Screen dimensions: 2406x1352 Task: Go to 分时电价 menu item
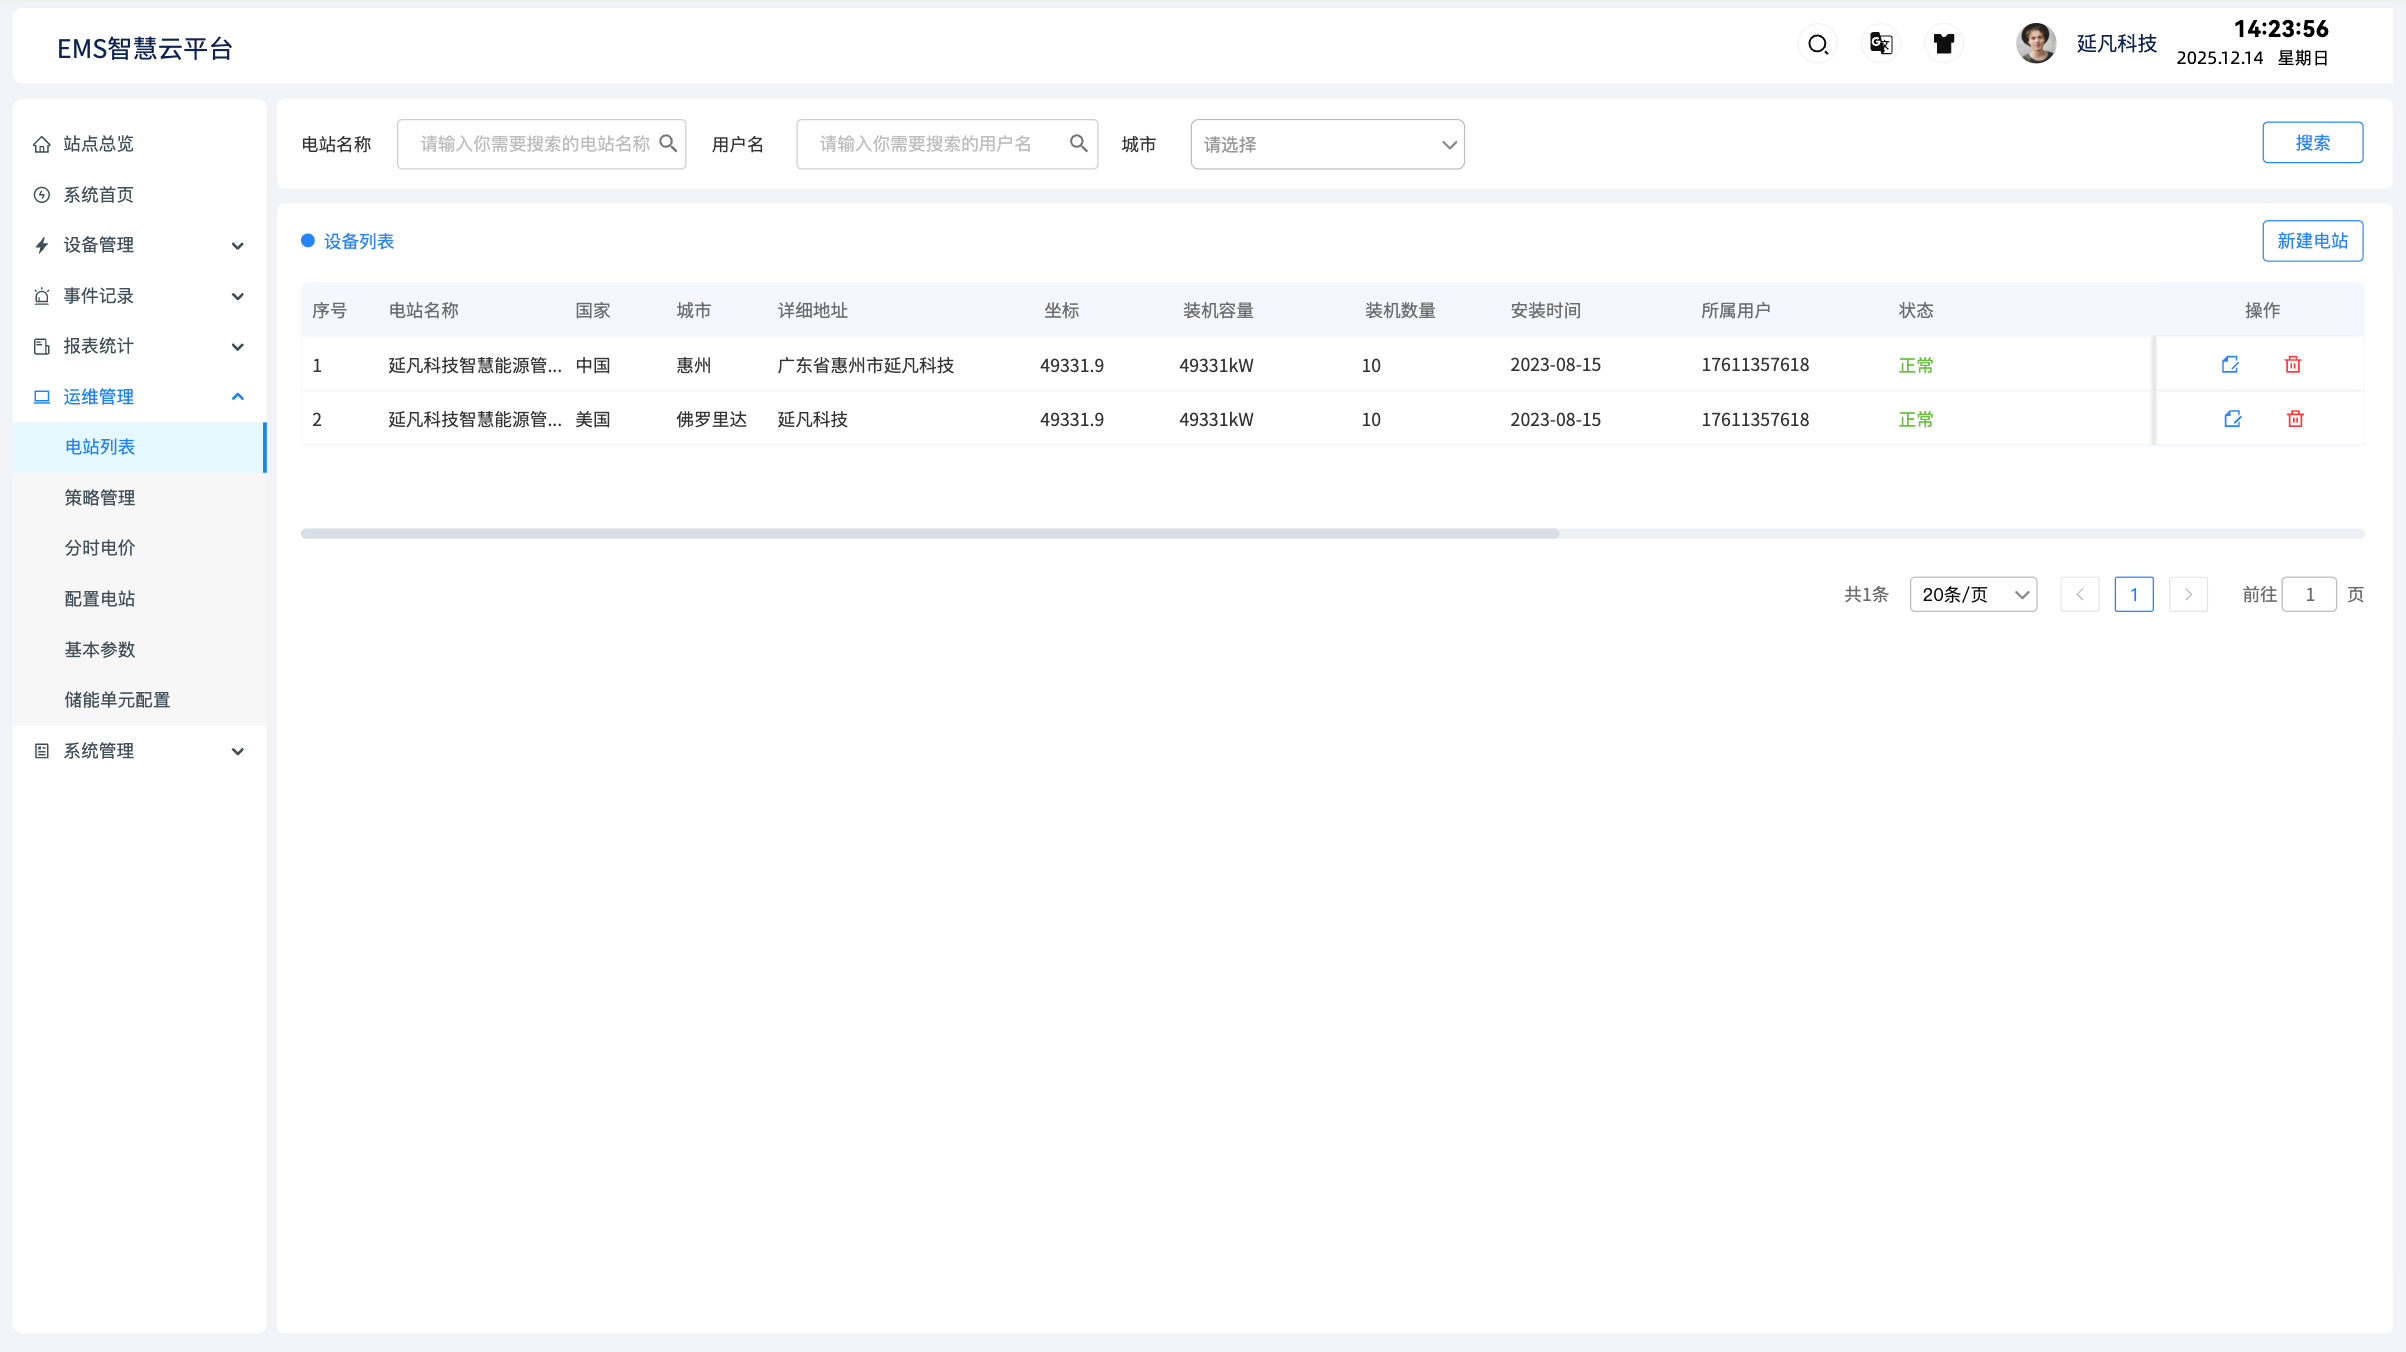pos(100,548)
